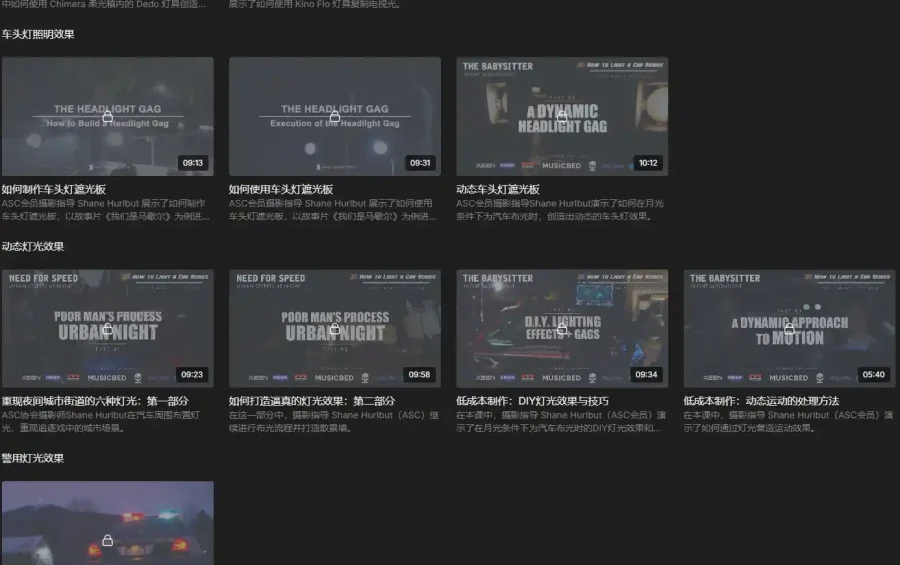Click the 车头灯照明效果 section heading
Screen dimensions: 900x565
point(38,34)
